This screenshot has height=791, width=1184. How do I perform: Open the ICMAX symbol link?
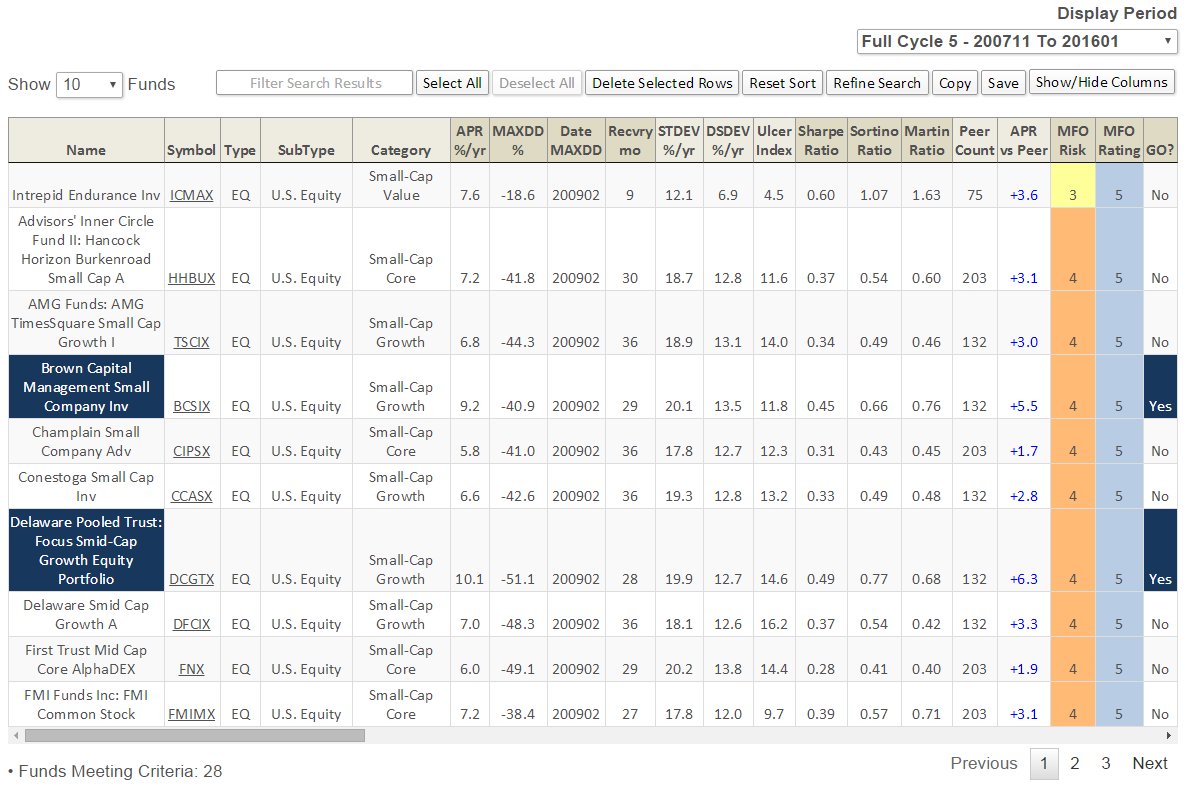[191, 195]
